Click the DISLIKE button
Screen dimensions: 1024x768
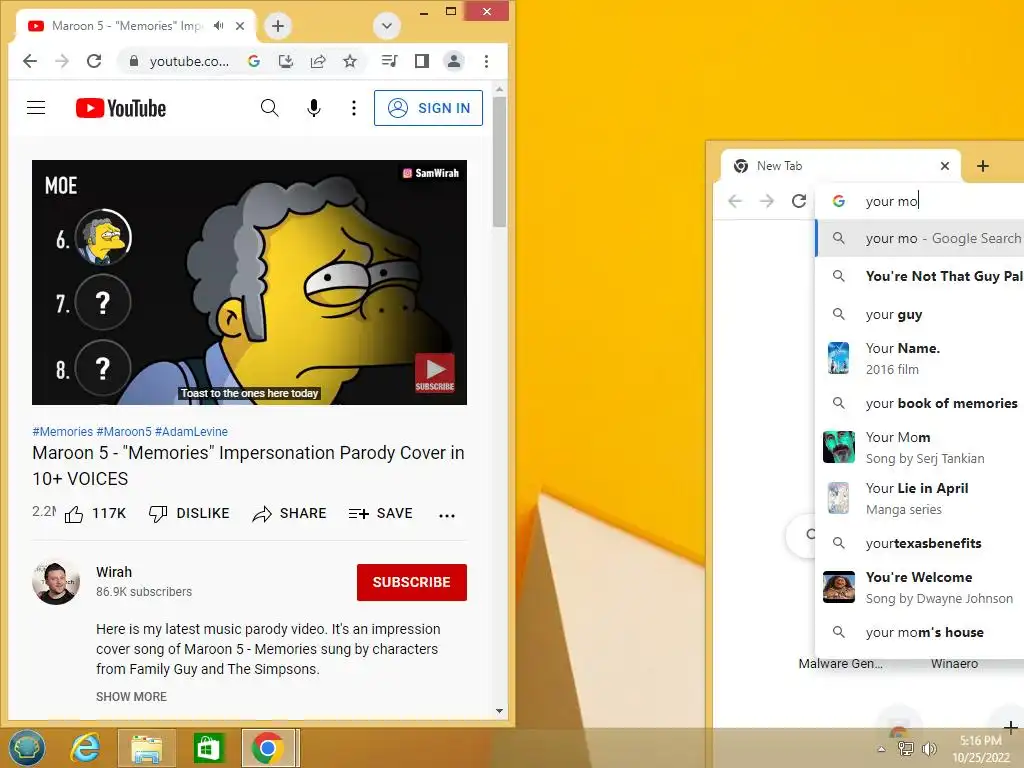pos(189,514)
